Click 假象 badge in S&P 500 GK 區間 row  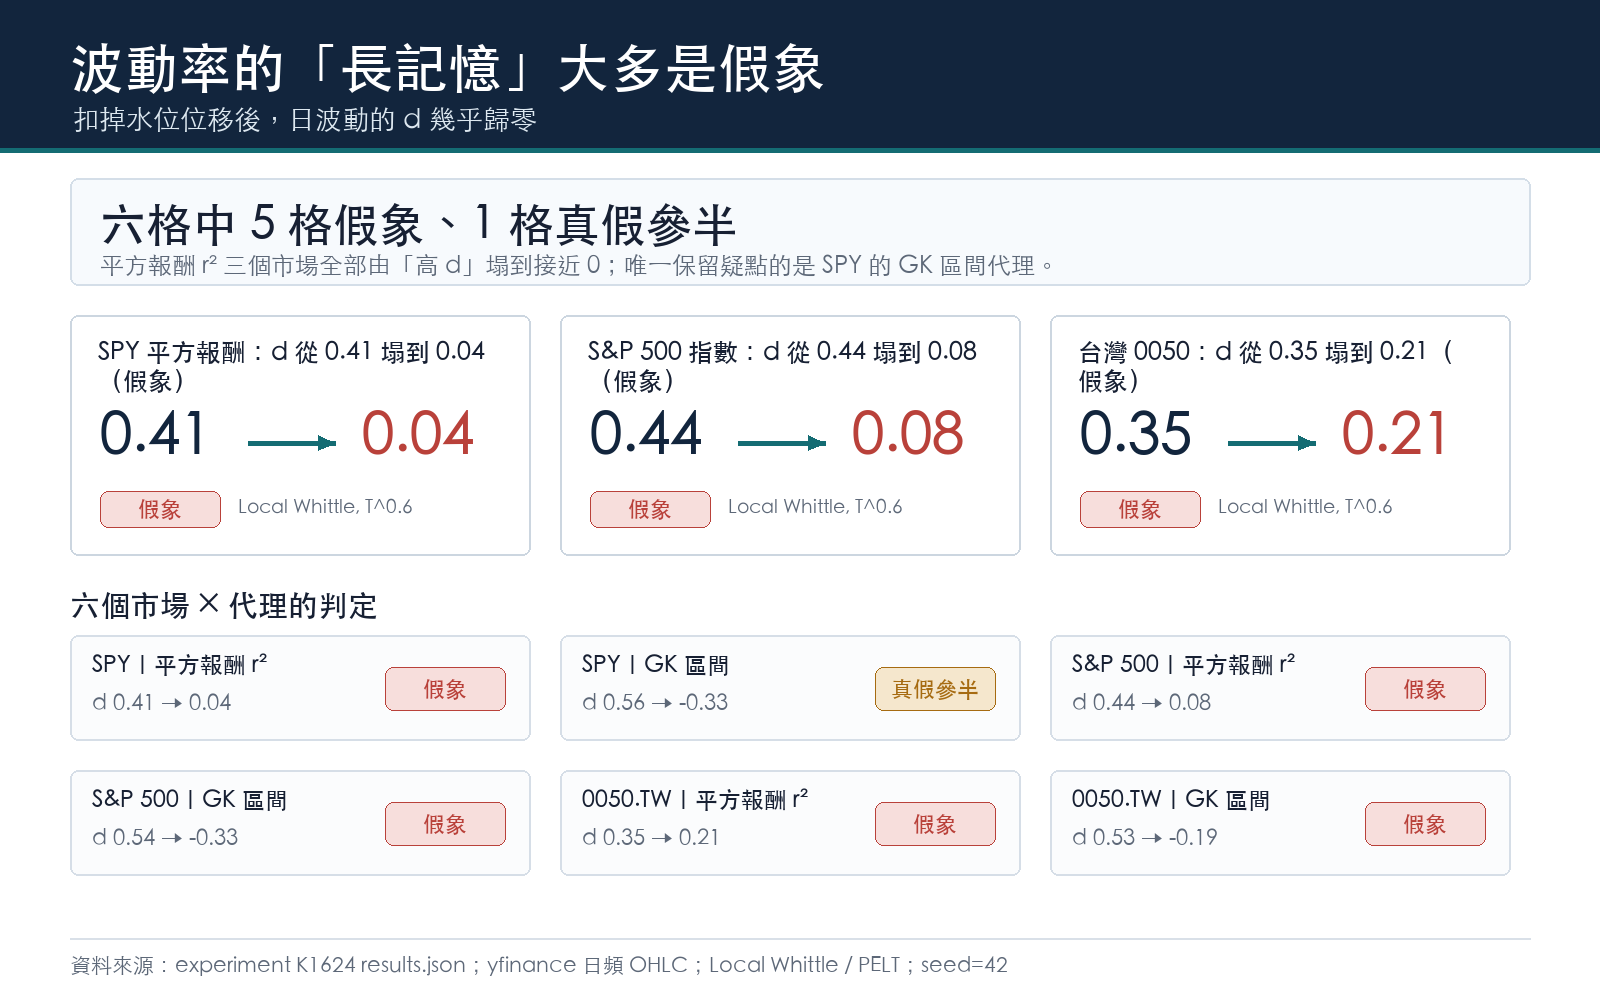[x=445, y=824]
